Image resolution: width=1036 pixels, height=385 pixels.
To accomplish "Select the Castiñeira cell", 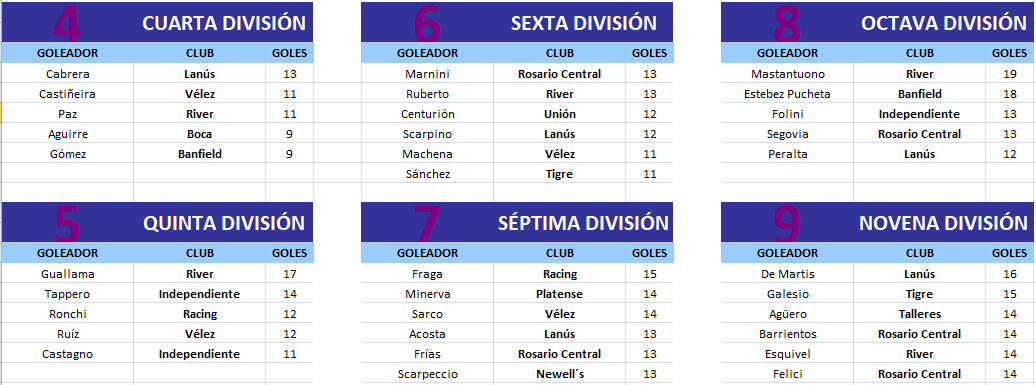I will point(67,94).
